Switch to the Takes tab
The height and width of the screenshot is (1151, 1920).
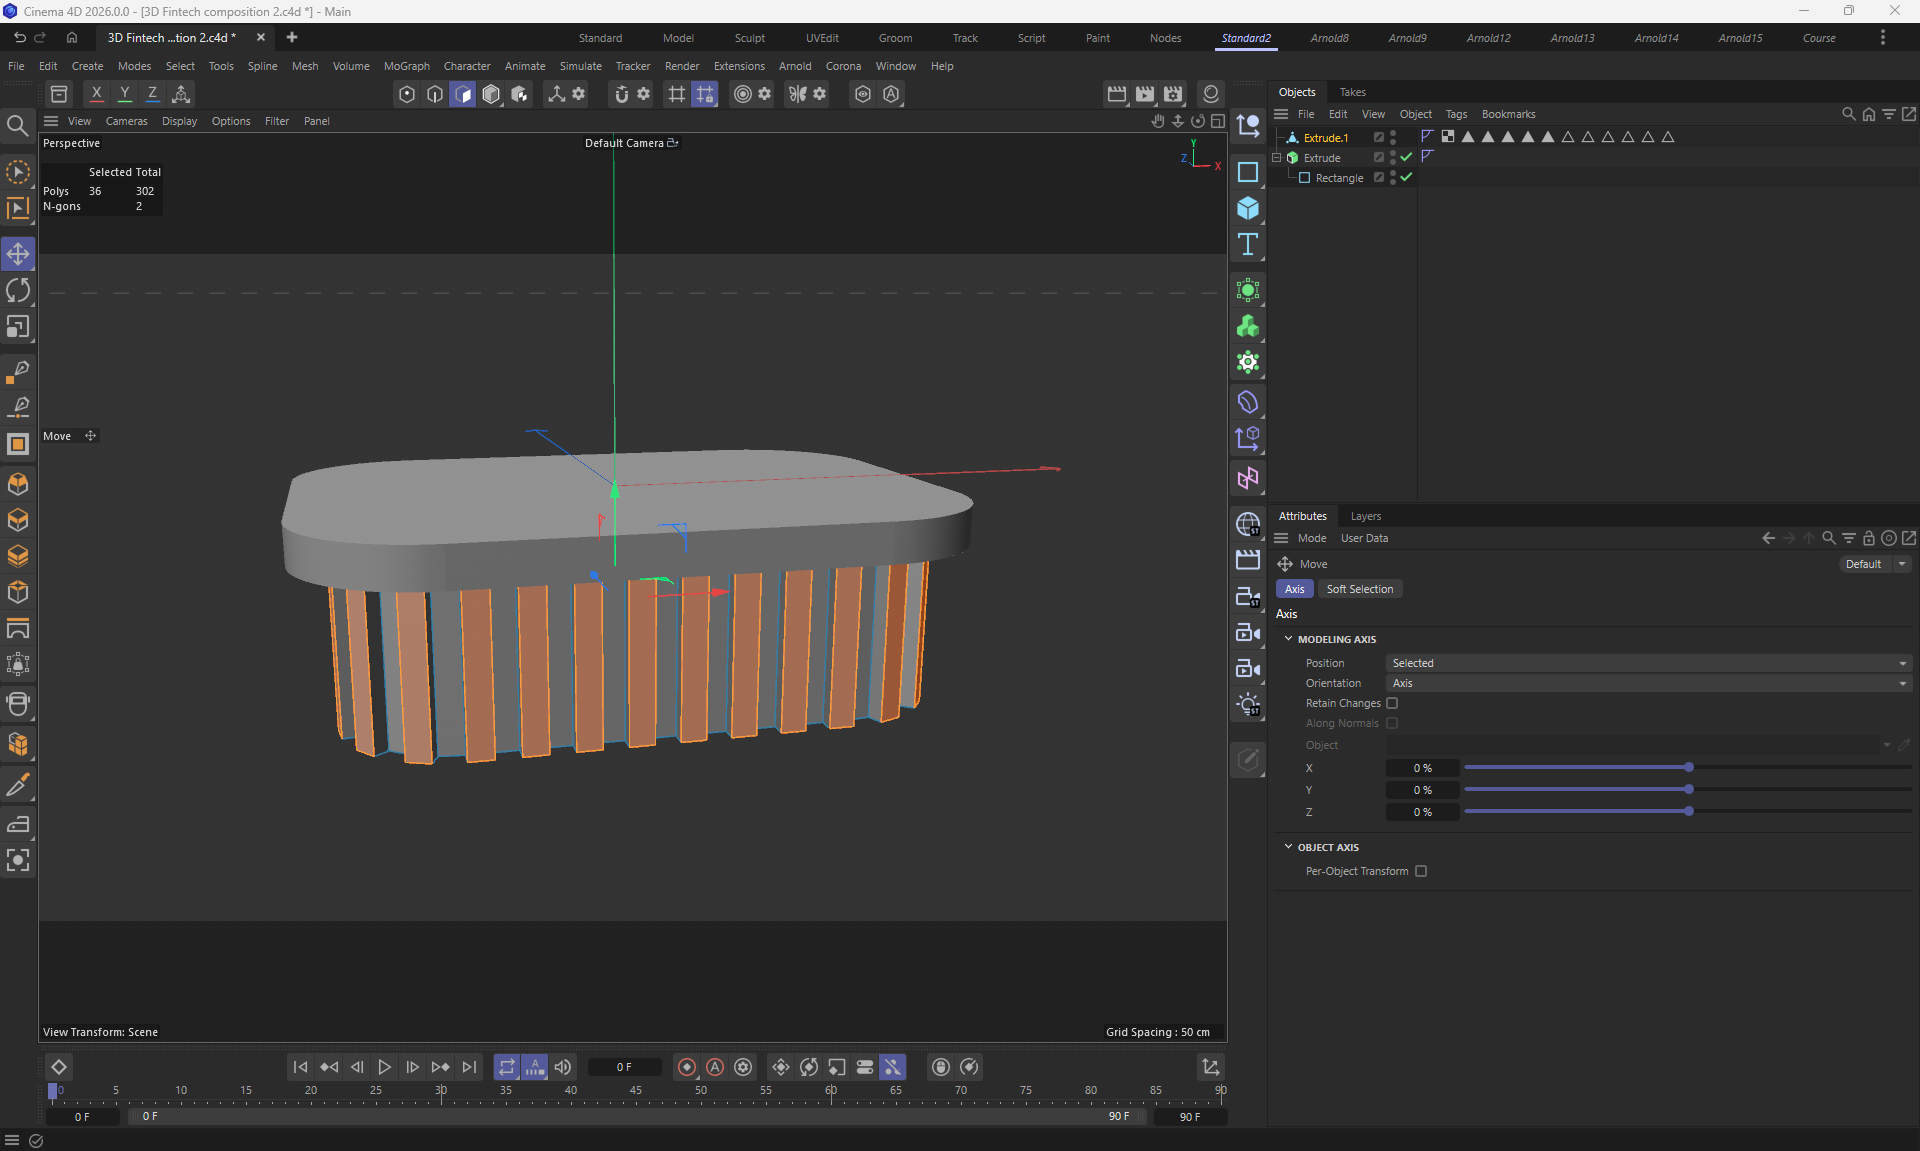point(1352,92)
